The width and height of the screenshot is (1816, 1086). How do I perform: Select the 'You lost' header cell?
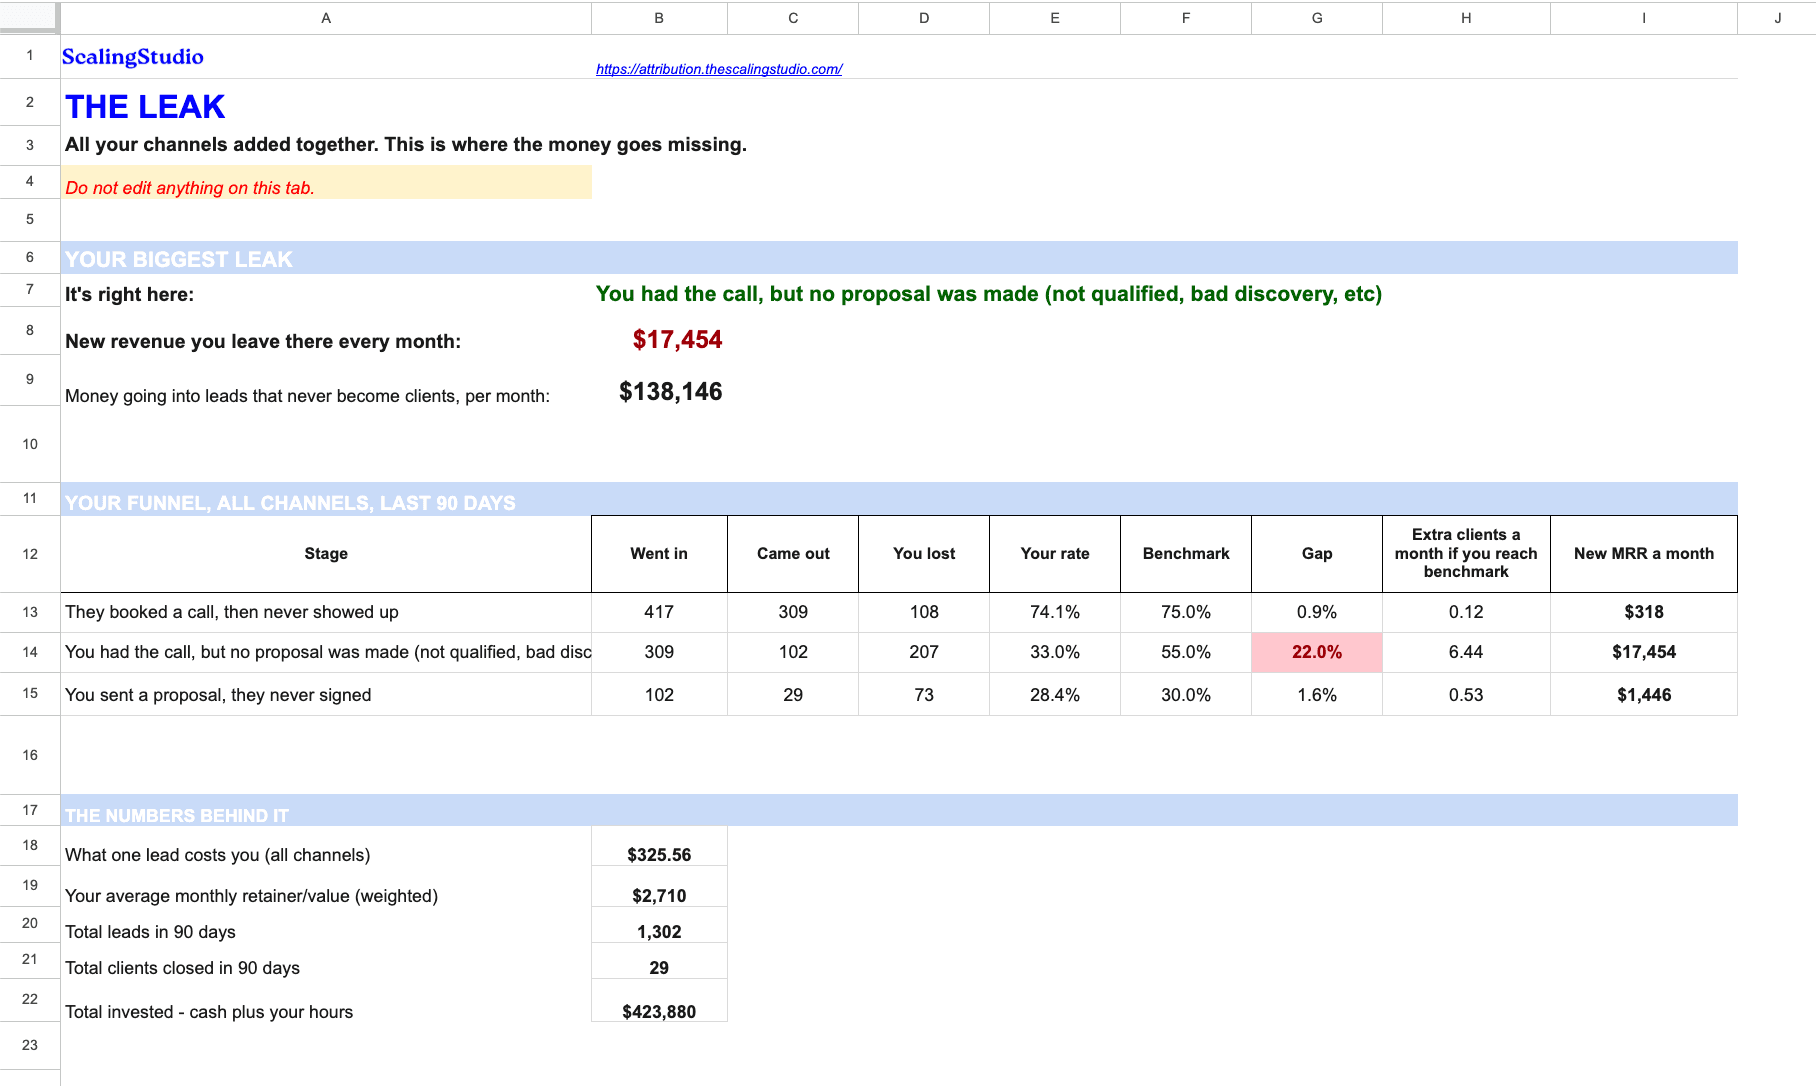(924, 554)
